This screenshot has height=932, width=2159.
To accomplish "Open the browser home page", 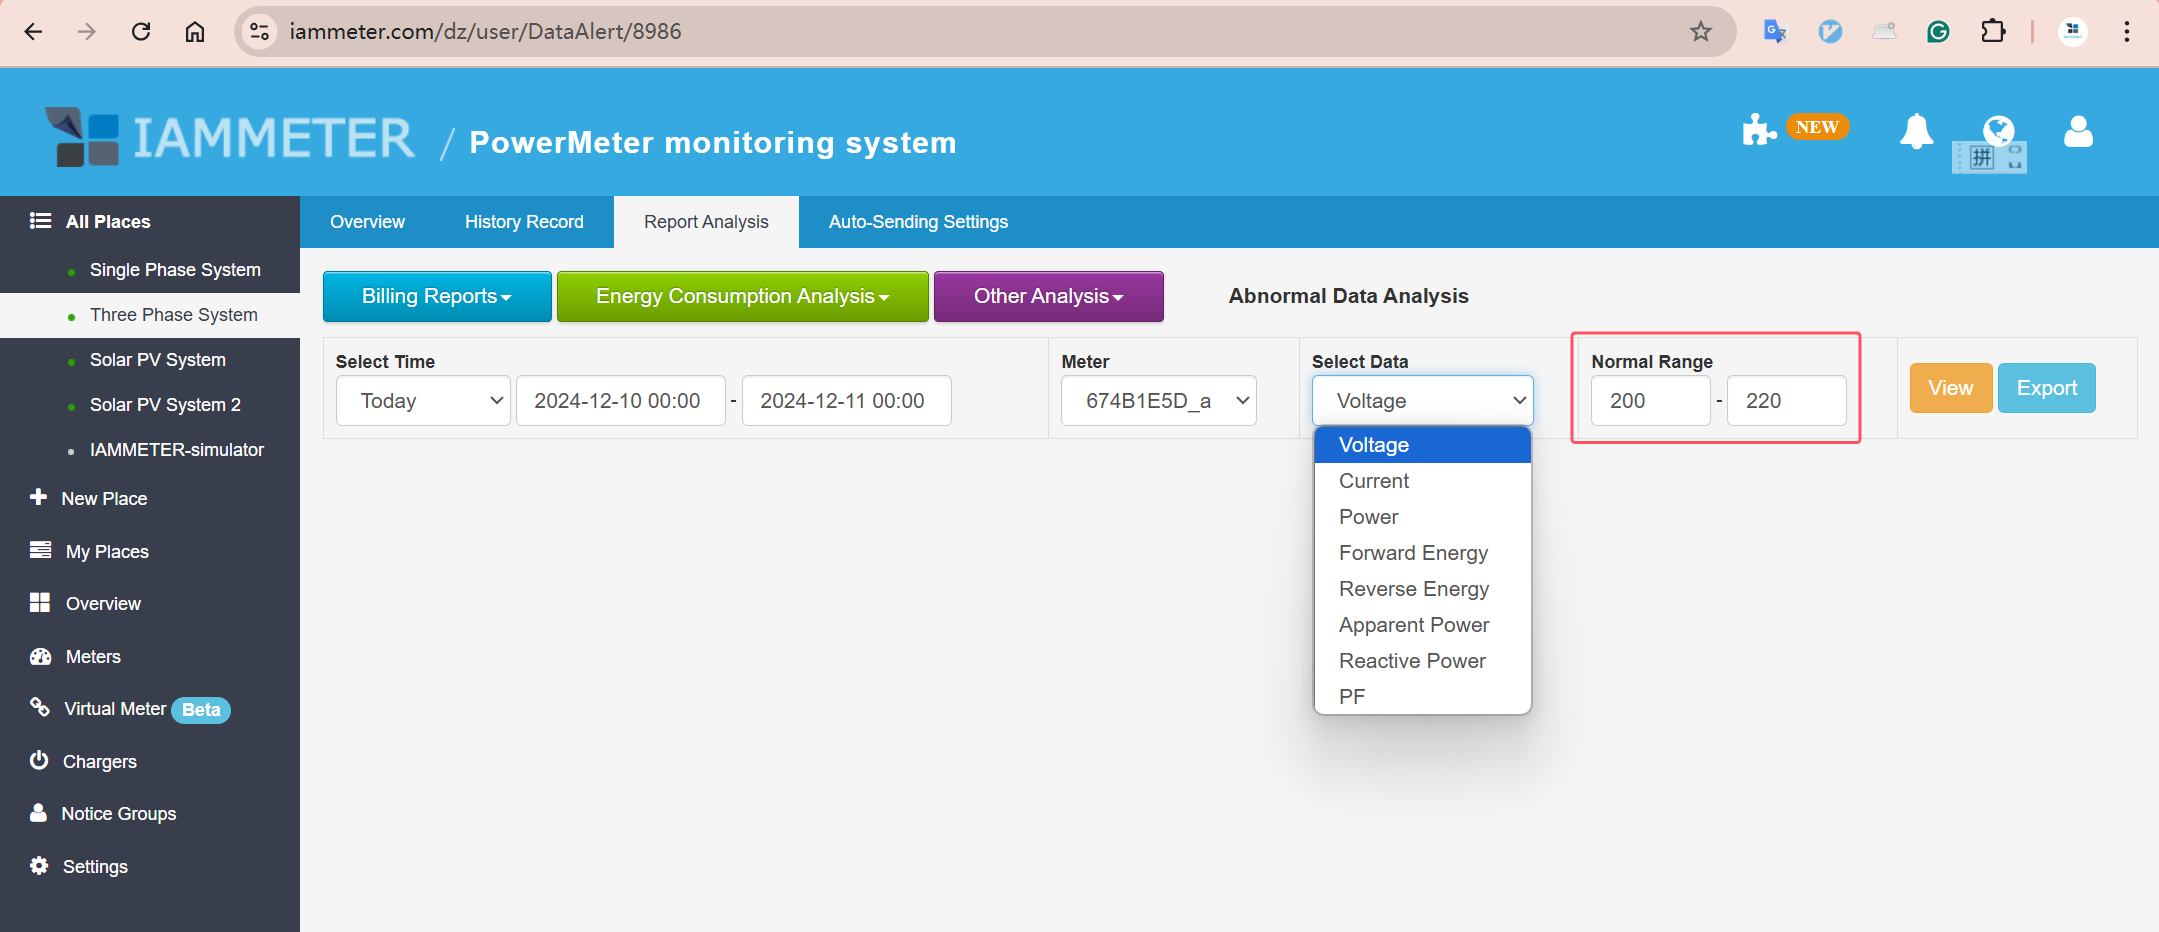I will point(195,32).
